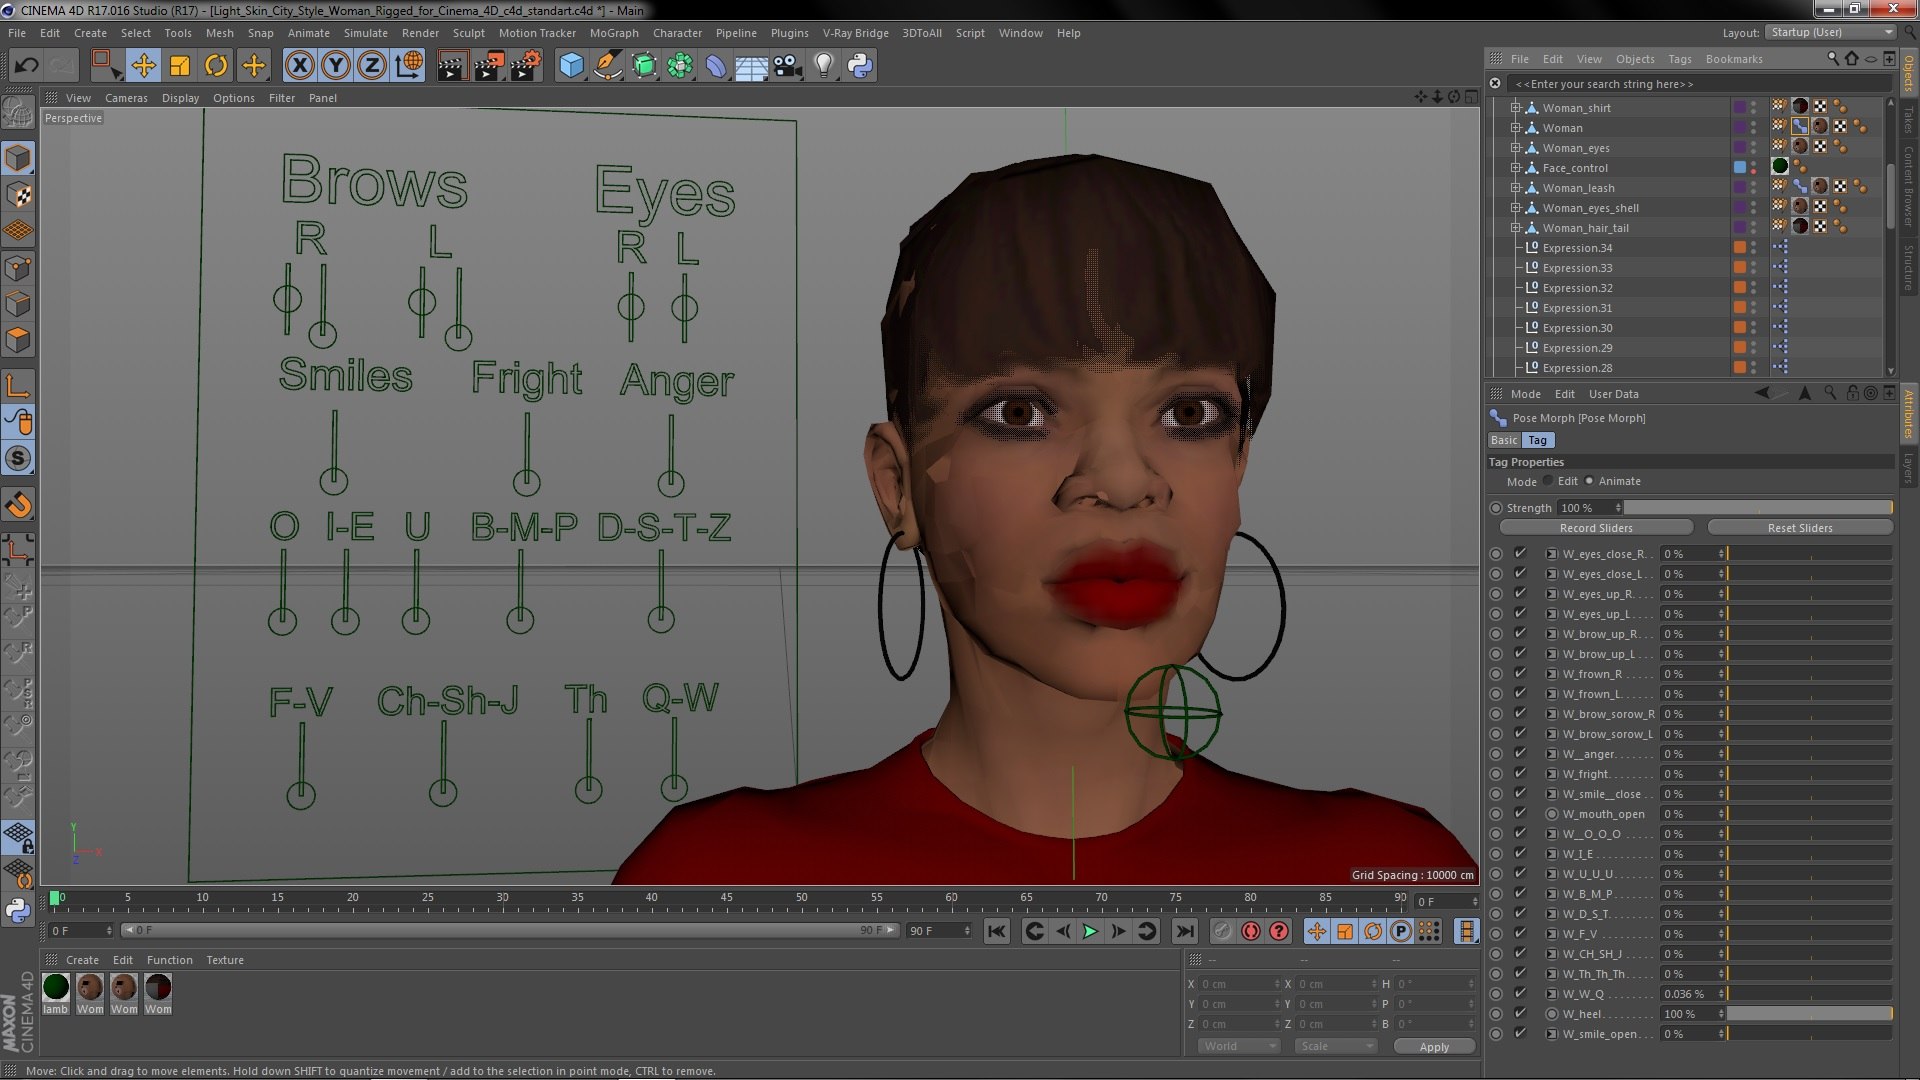The height and width of the screenshot is (1080, 1920).
Task: Expand the Face_control object tree
Action: 1515,168
